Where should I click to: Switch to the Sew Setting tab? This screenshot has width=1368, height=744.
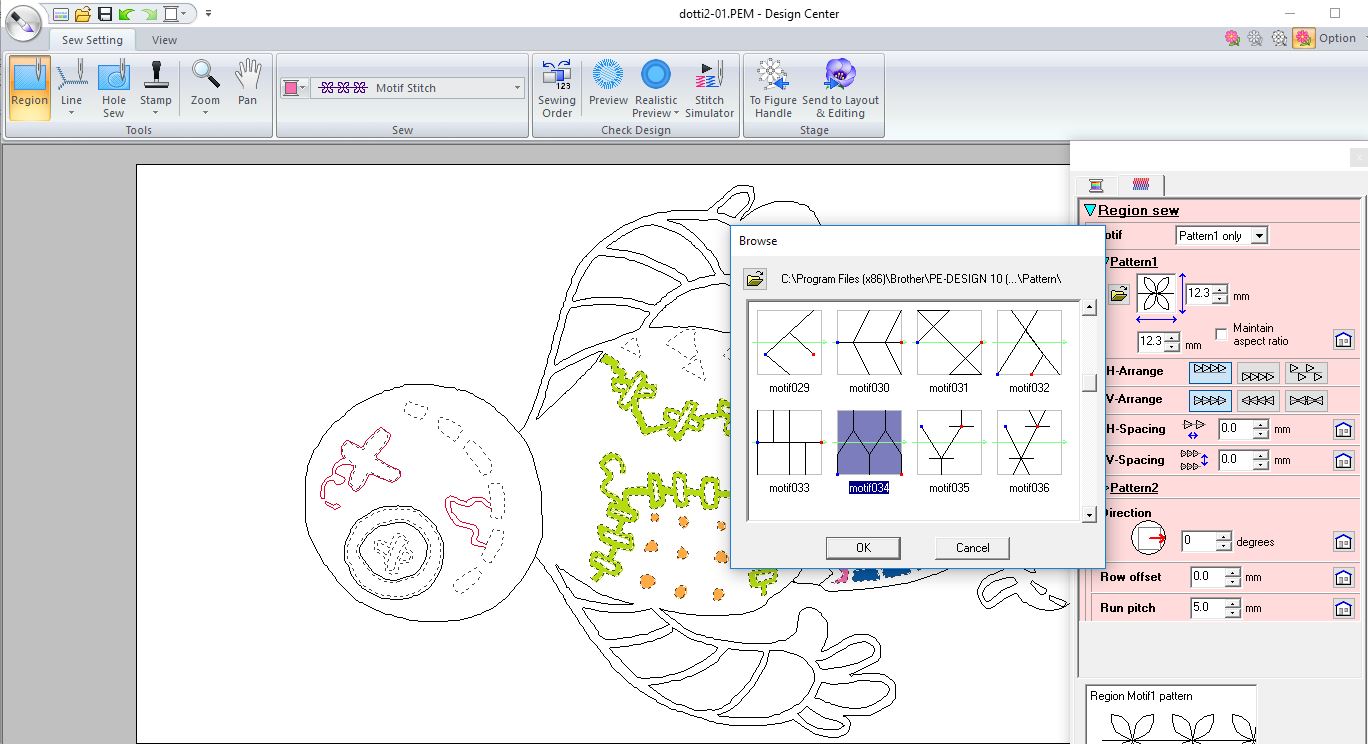point(92,40)
